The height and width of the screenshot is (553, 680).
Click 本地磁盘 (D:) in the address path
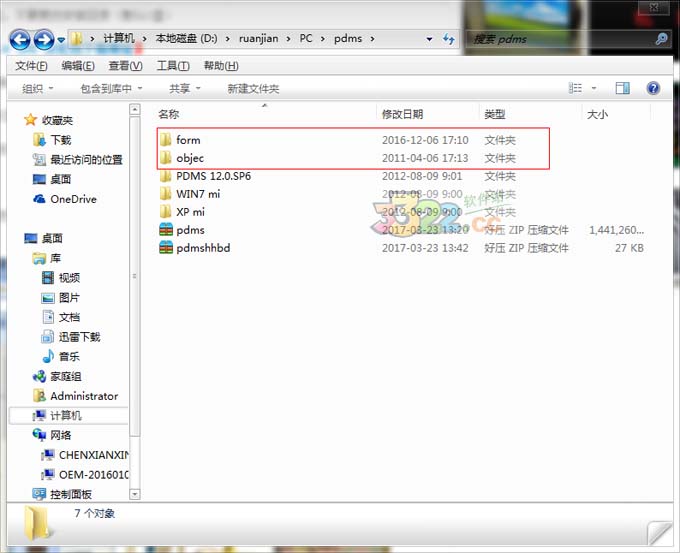click(186, 38)
